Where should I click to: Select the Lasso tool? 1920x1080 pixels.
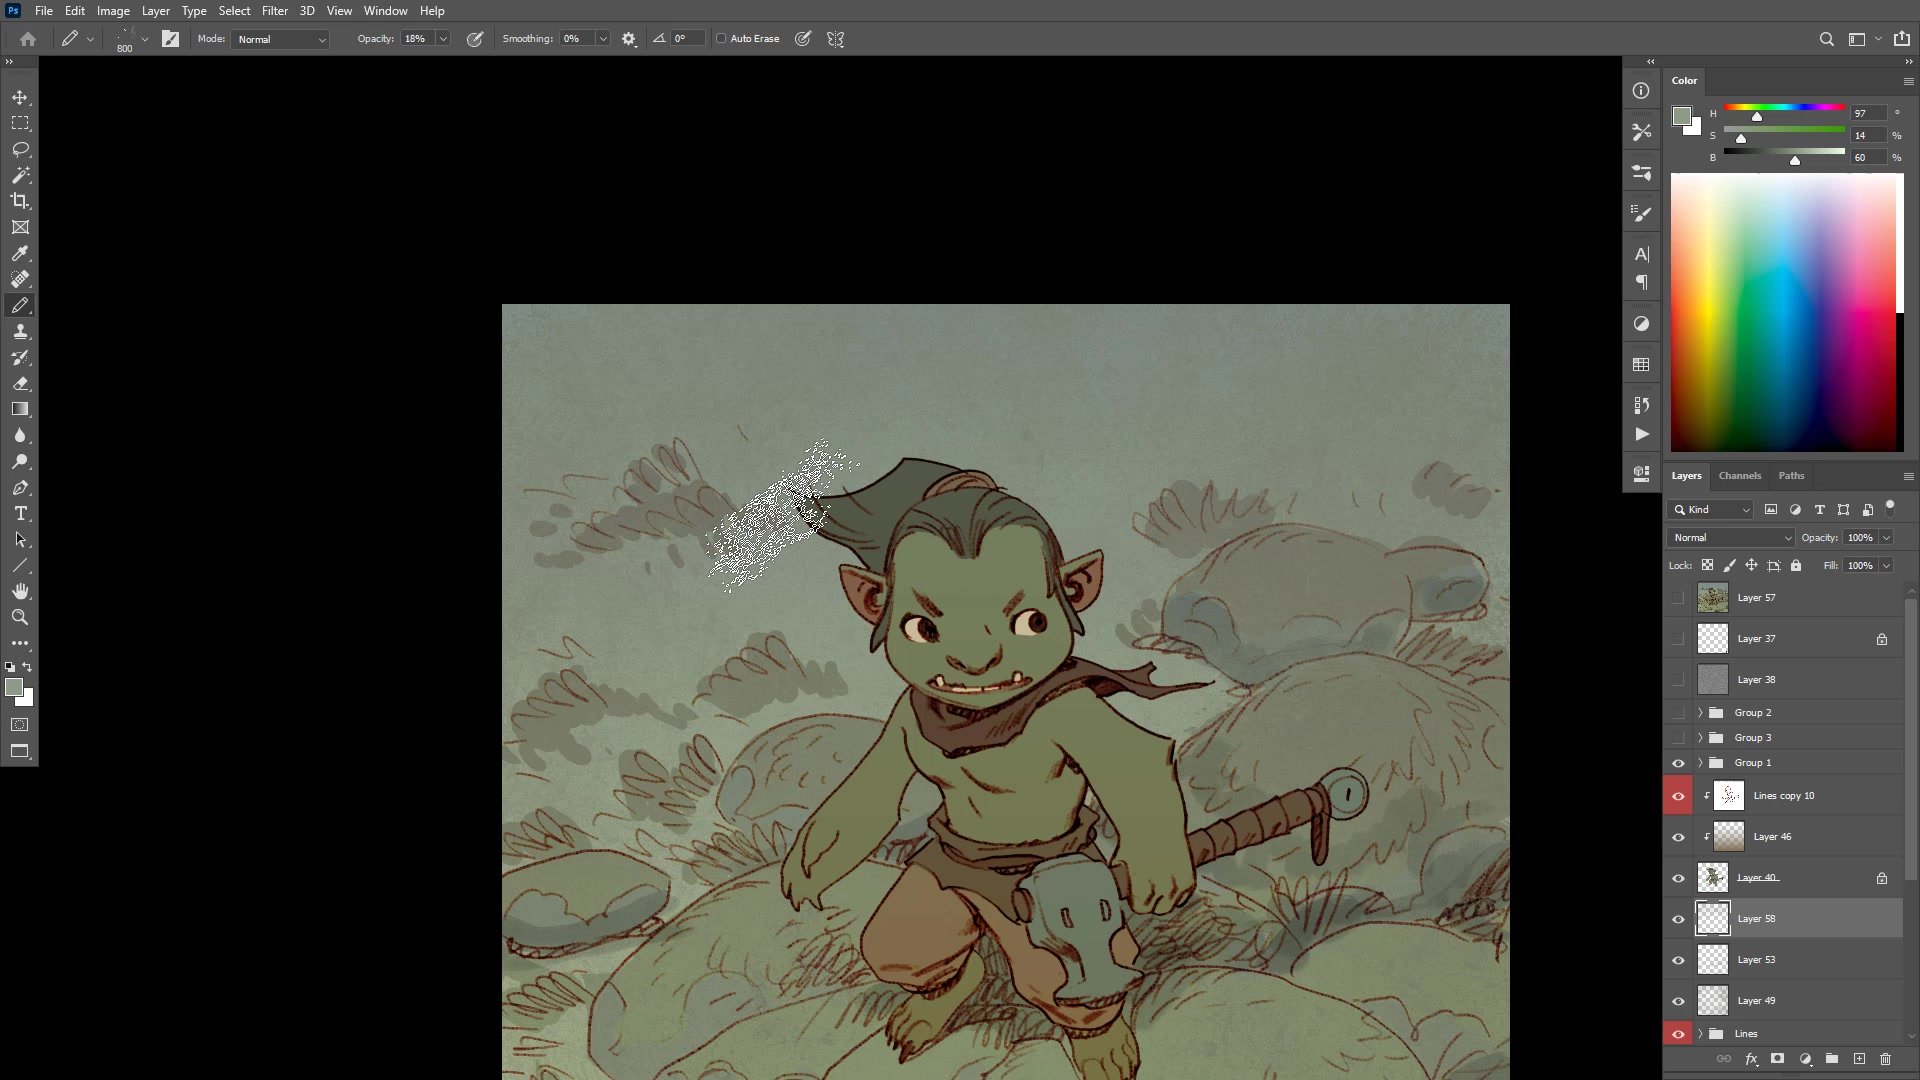(20, 149)
